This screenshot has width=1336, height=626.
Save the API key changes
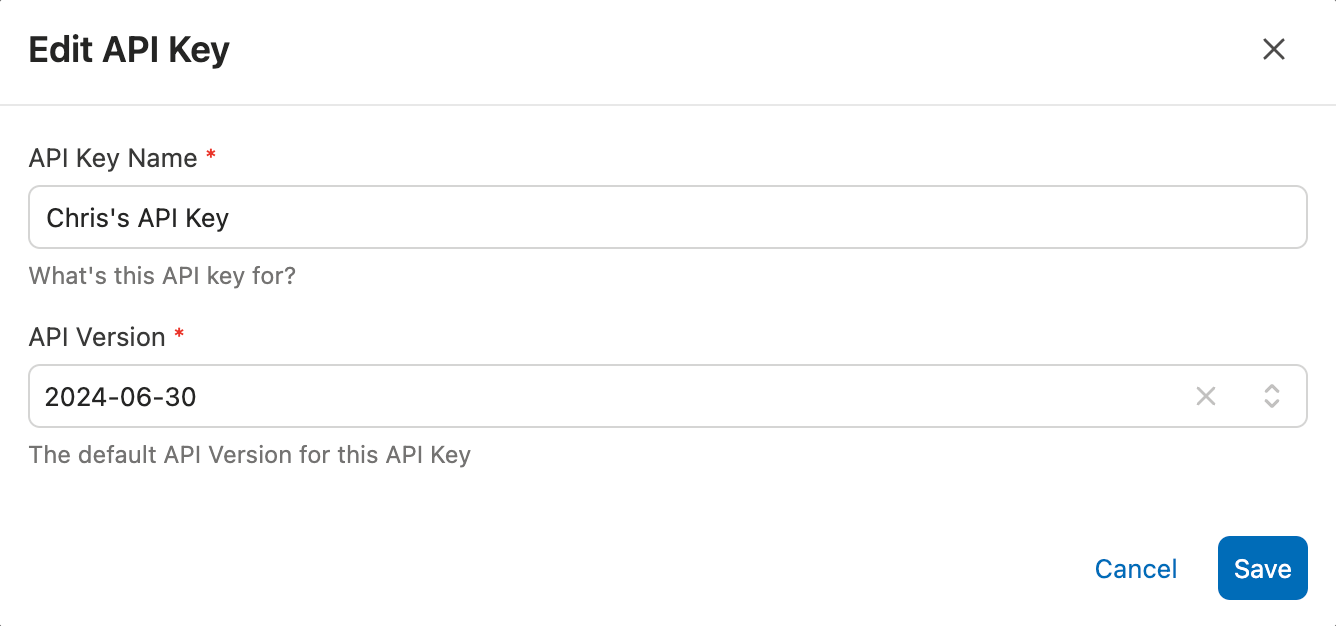pyautogui.click(x=1262, y=568)
